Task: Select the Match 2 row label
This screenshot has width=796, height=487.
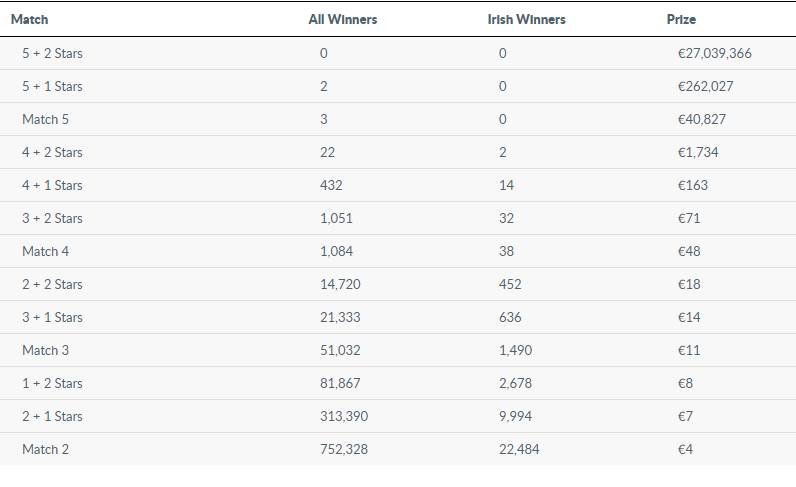Action: click(45, 449)
